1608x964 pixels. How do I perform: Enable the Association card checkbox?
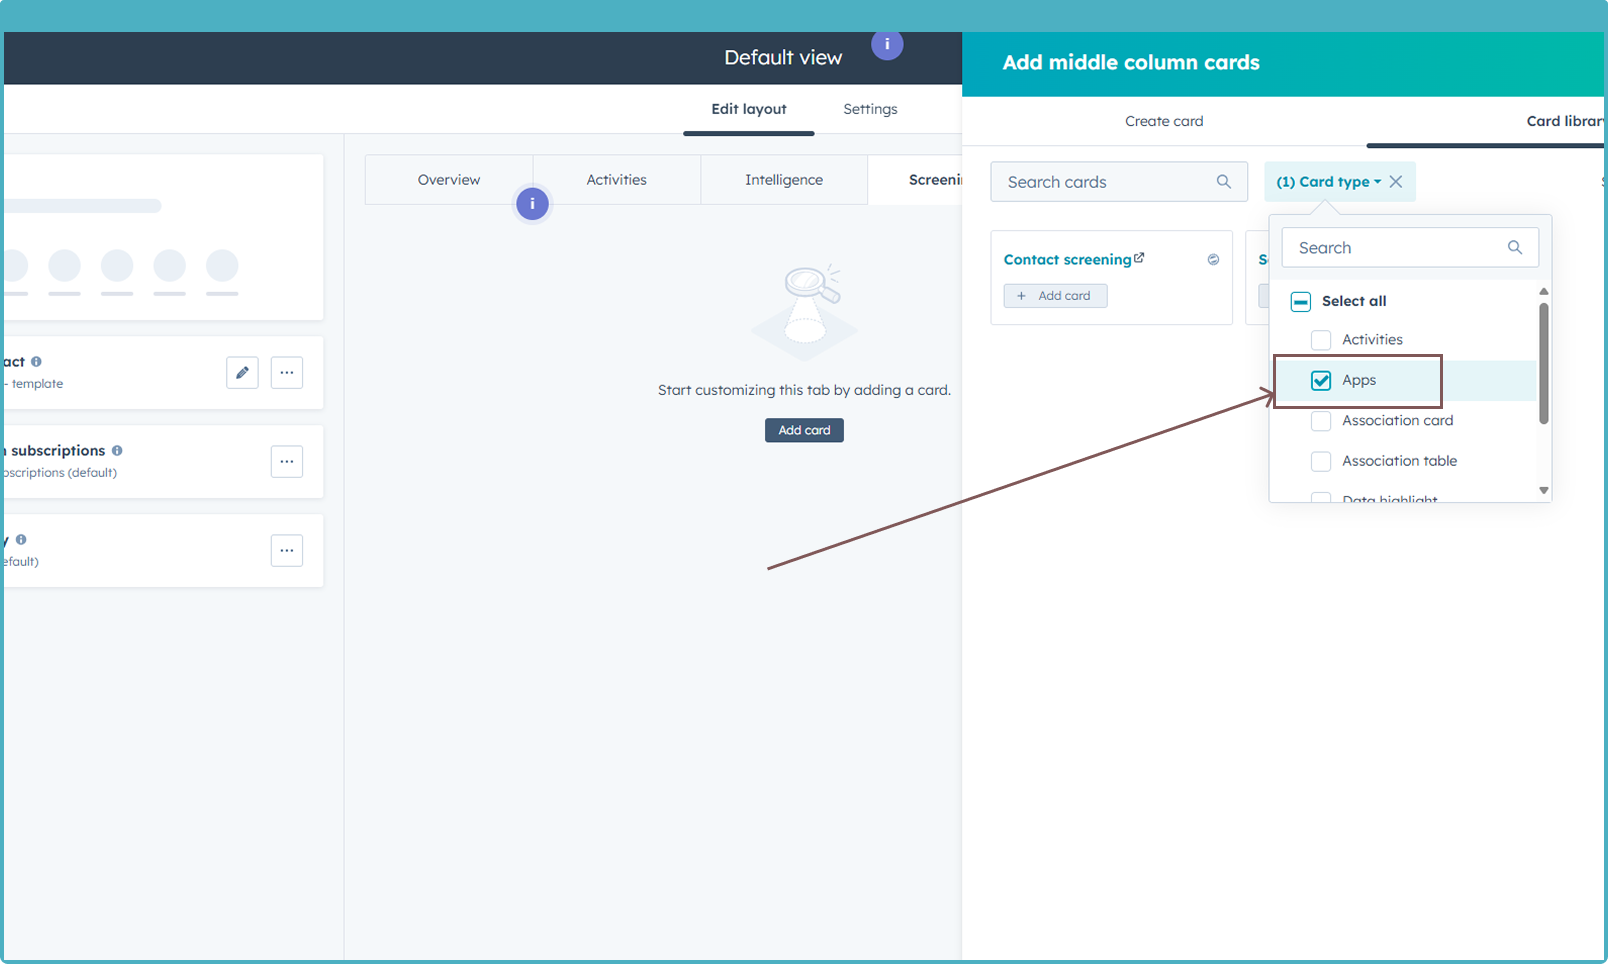1321,421
